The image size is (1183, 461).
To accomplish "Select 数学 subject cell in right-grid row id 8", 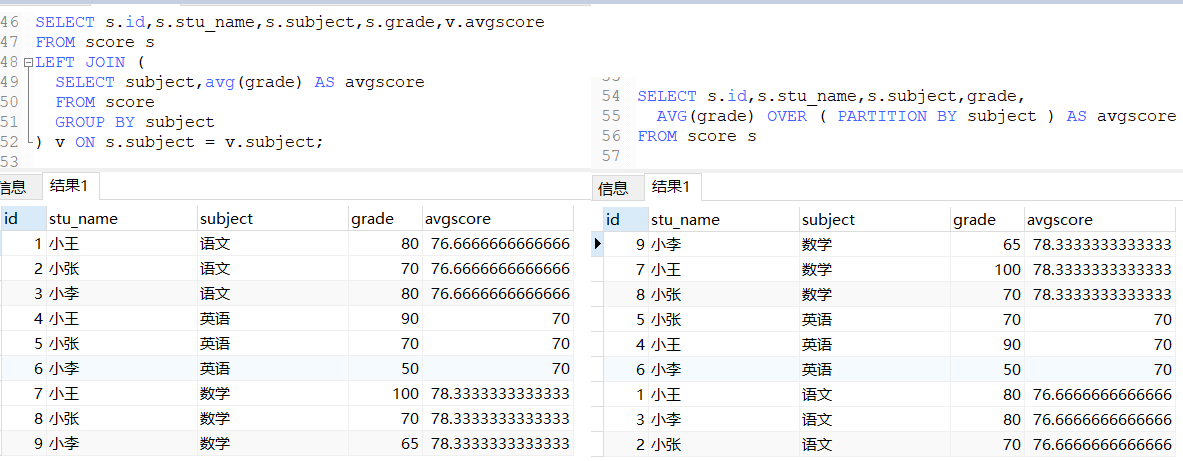I will [x=874, y=294].
